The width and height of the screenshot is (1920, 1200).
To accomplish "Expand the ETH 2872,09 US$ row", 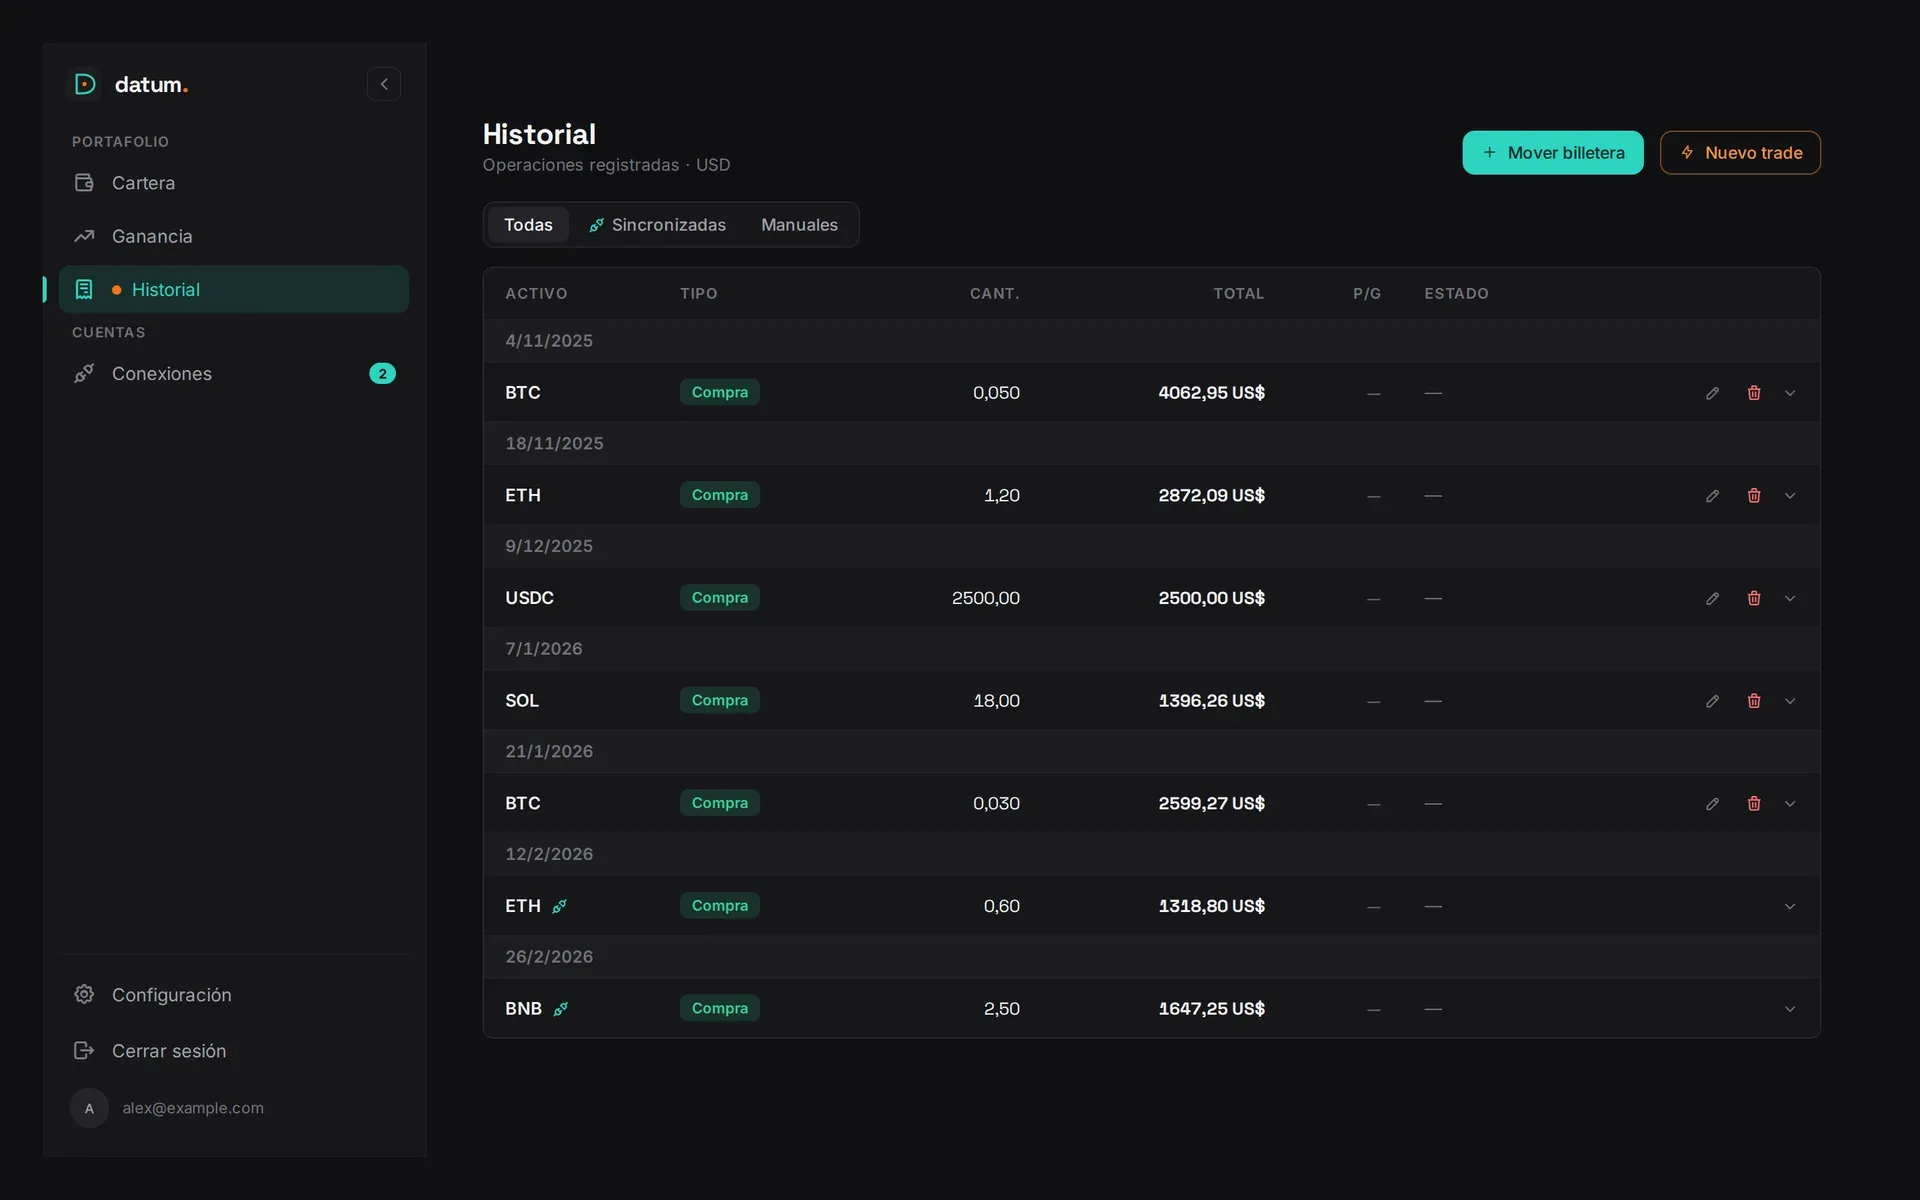I will coord(1790,496).
